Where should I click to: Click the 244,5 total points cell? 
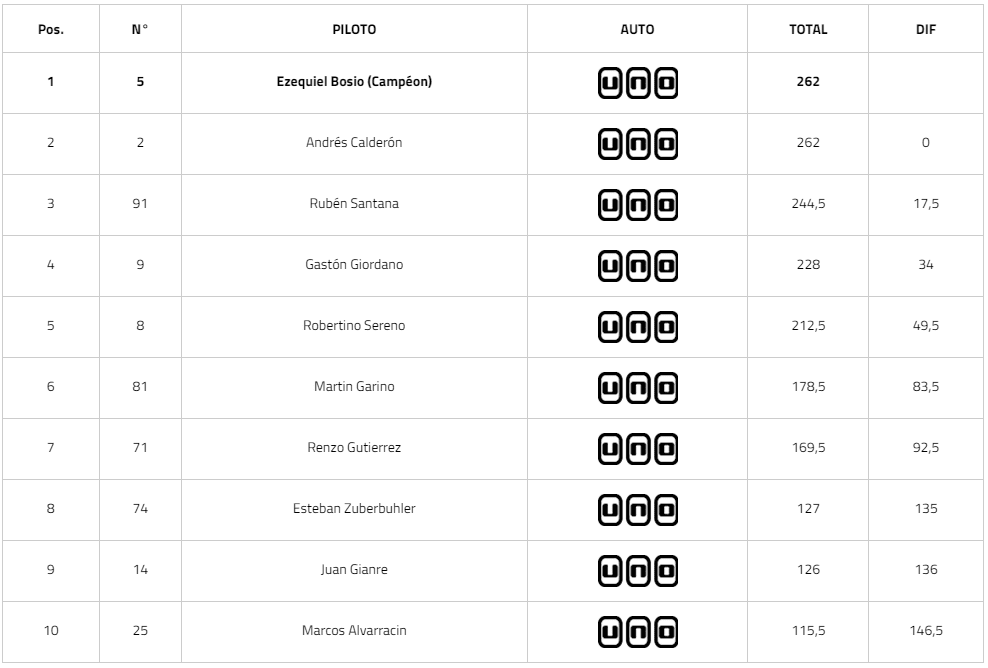(808, 204)
